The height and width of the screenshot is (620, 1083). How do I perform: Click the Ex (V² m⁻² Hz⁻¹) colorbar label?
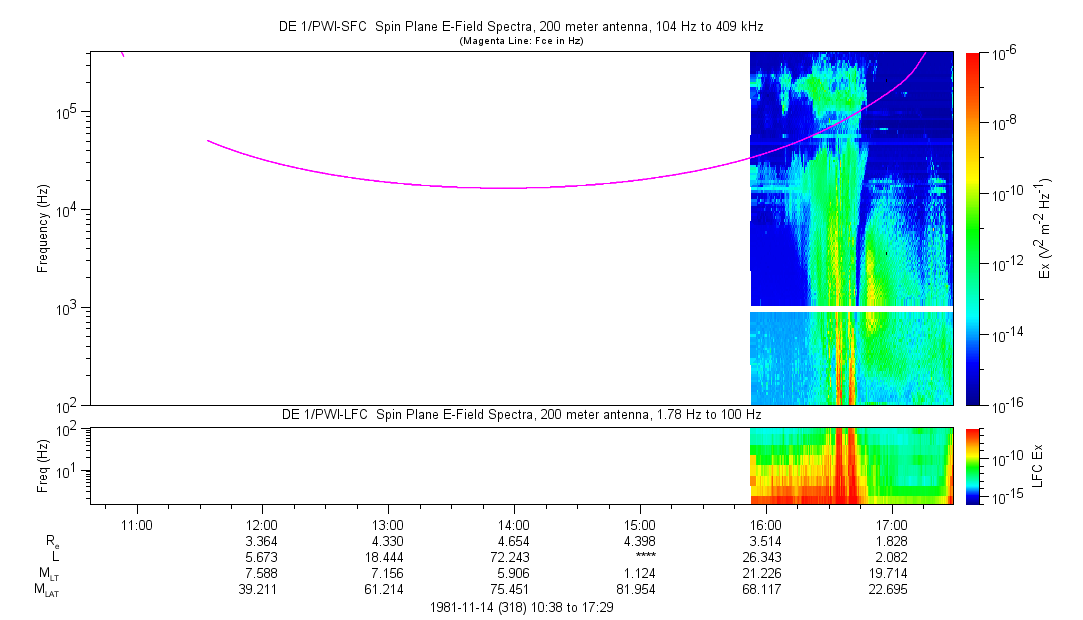pos(1046,229)
